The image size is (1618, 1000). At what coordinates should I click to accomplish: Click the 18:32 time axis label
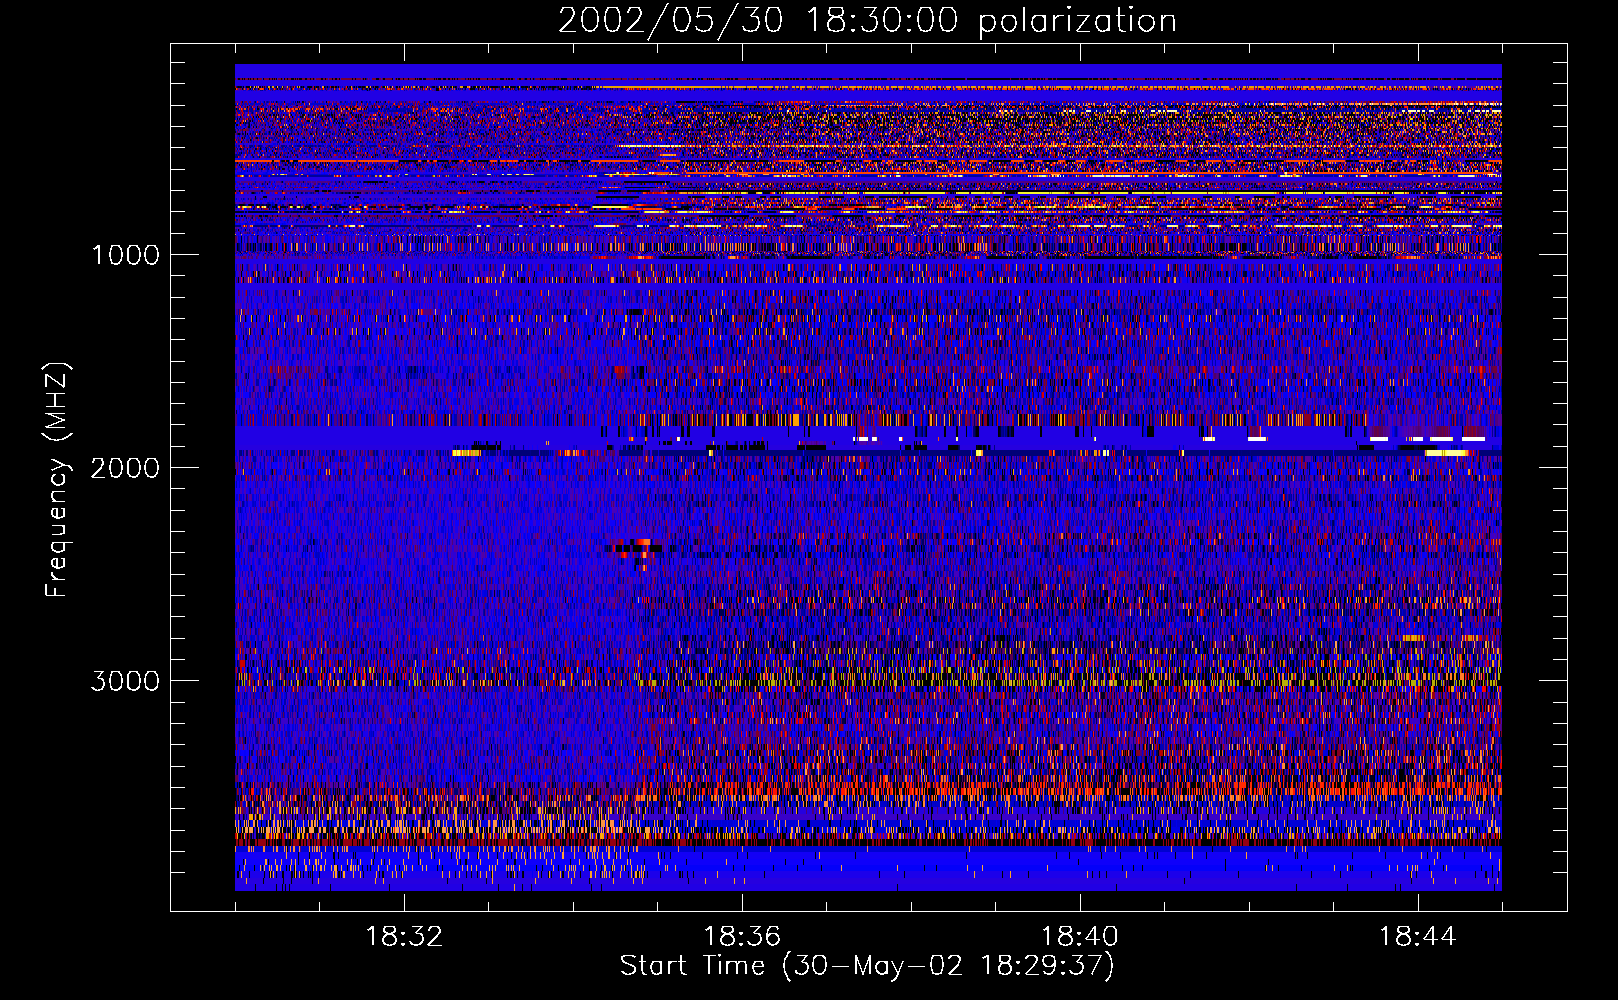(x=404, y=937)
